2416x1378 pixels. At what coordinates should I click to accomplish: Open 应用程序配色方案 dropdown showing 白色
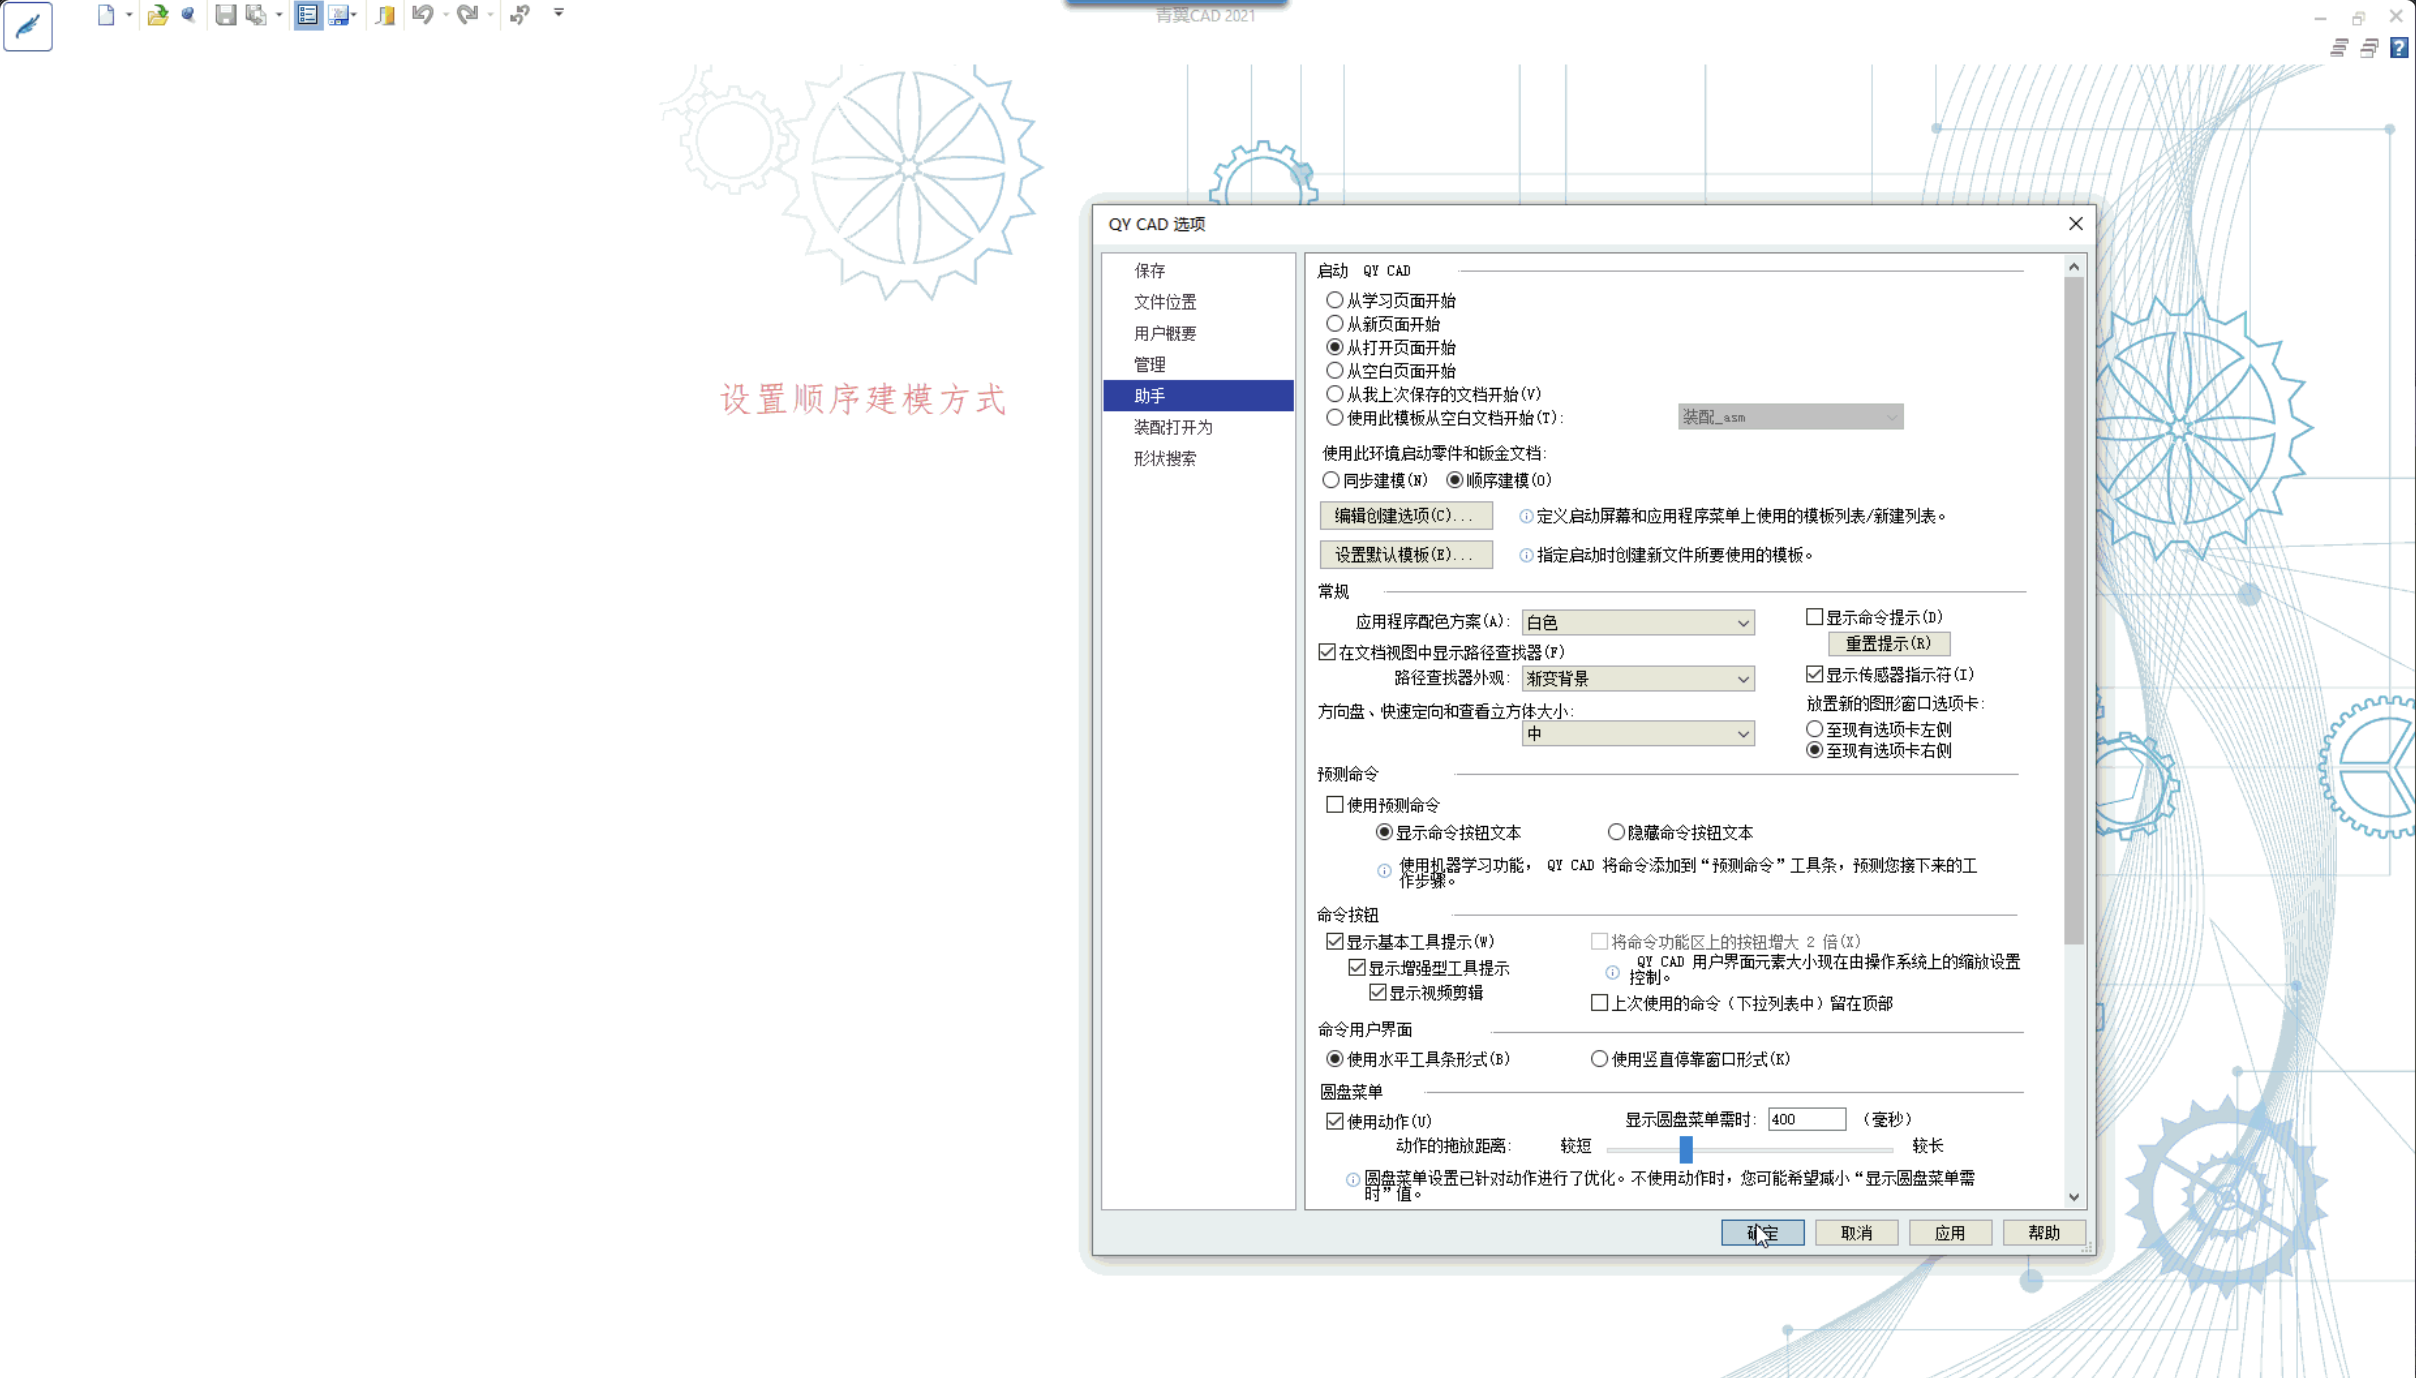point(1637,622)
